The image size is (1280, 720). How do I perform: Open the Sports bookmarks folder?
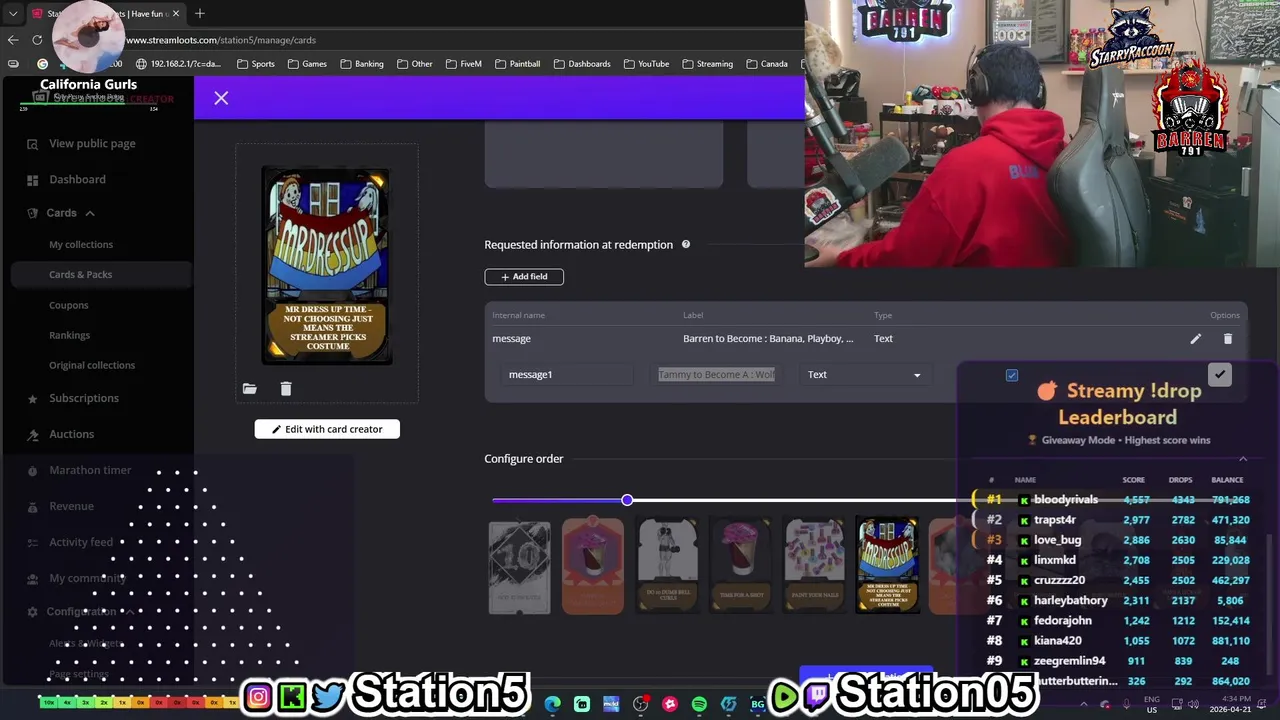coord(256,64)
